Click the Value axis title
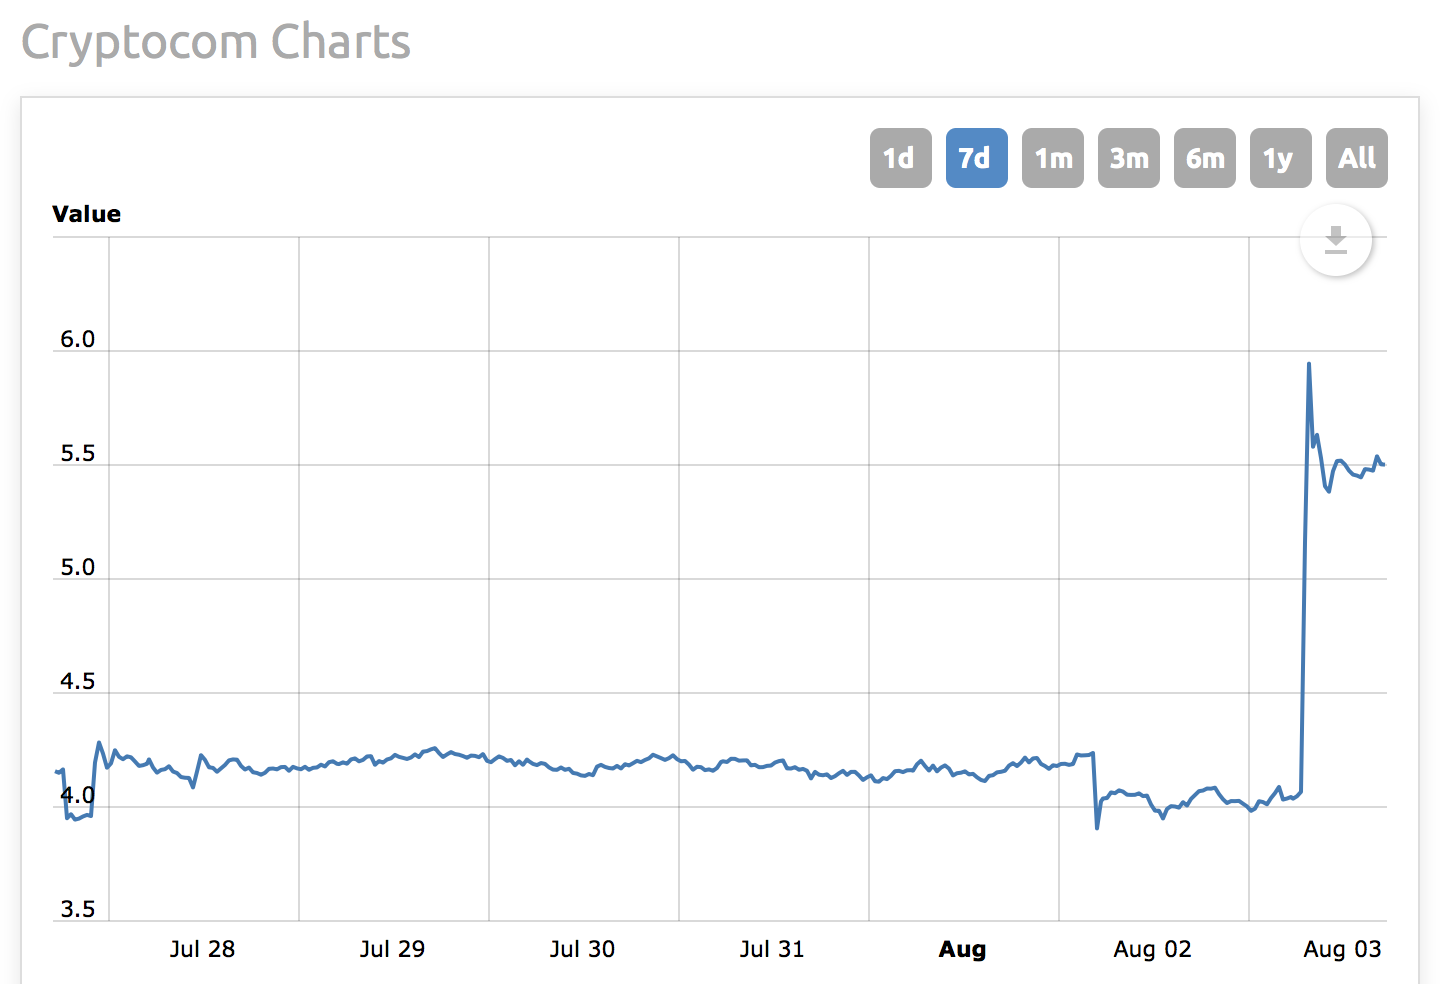 (x=86, y=214)
